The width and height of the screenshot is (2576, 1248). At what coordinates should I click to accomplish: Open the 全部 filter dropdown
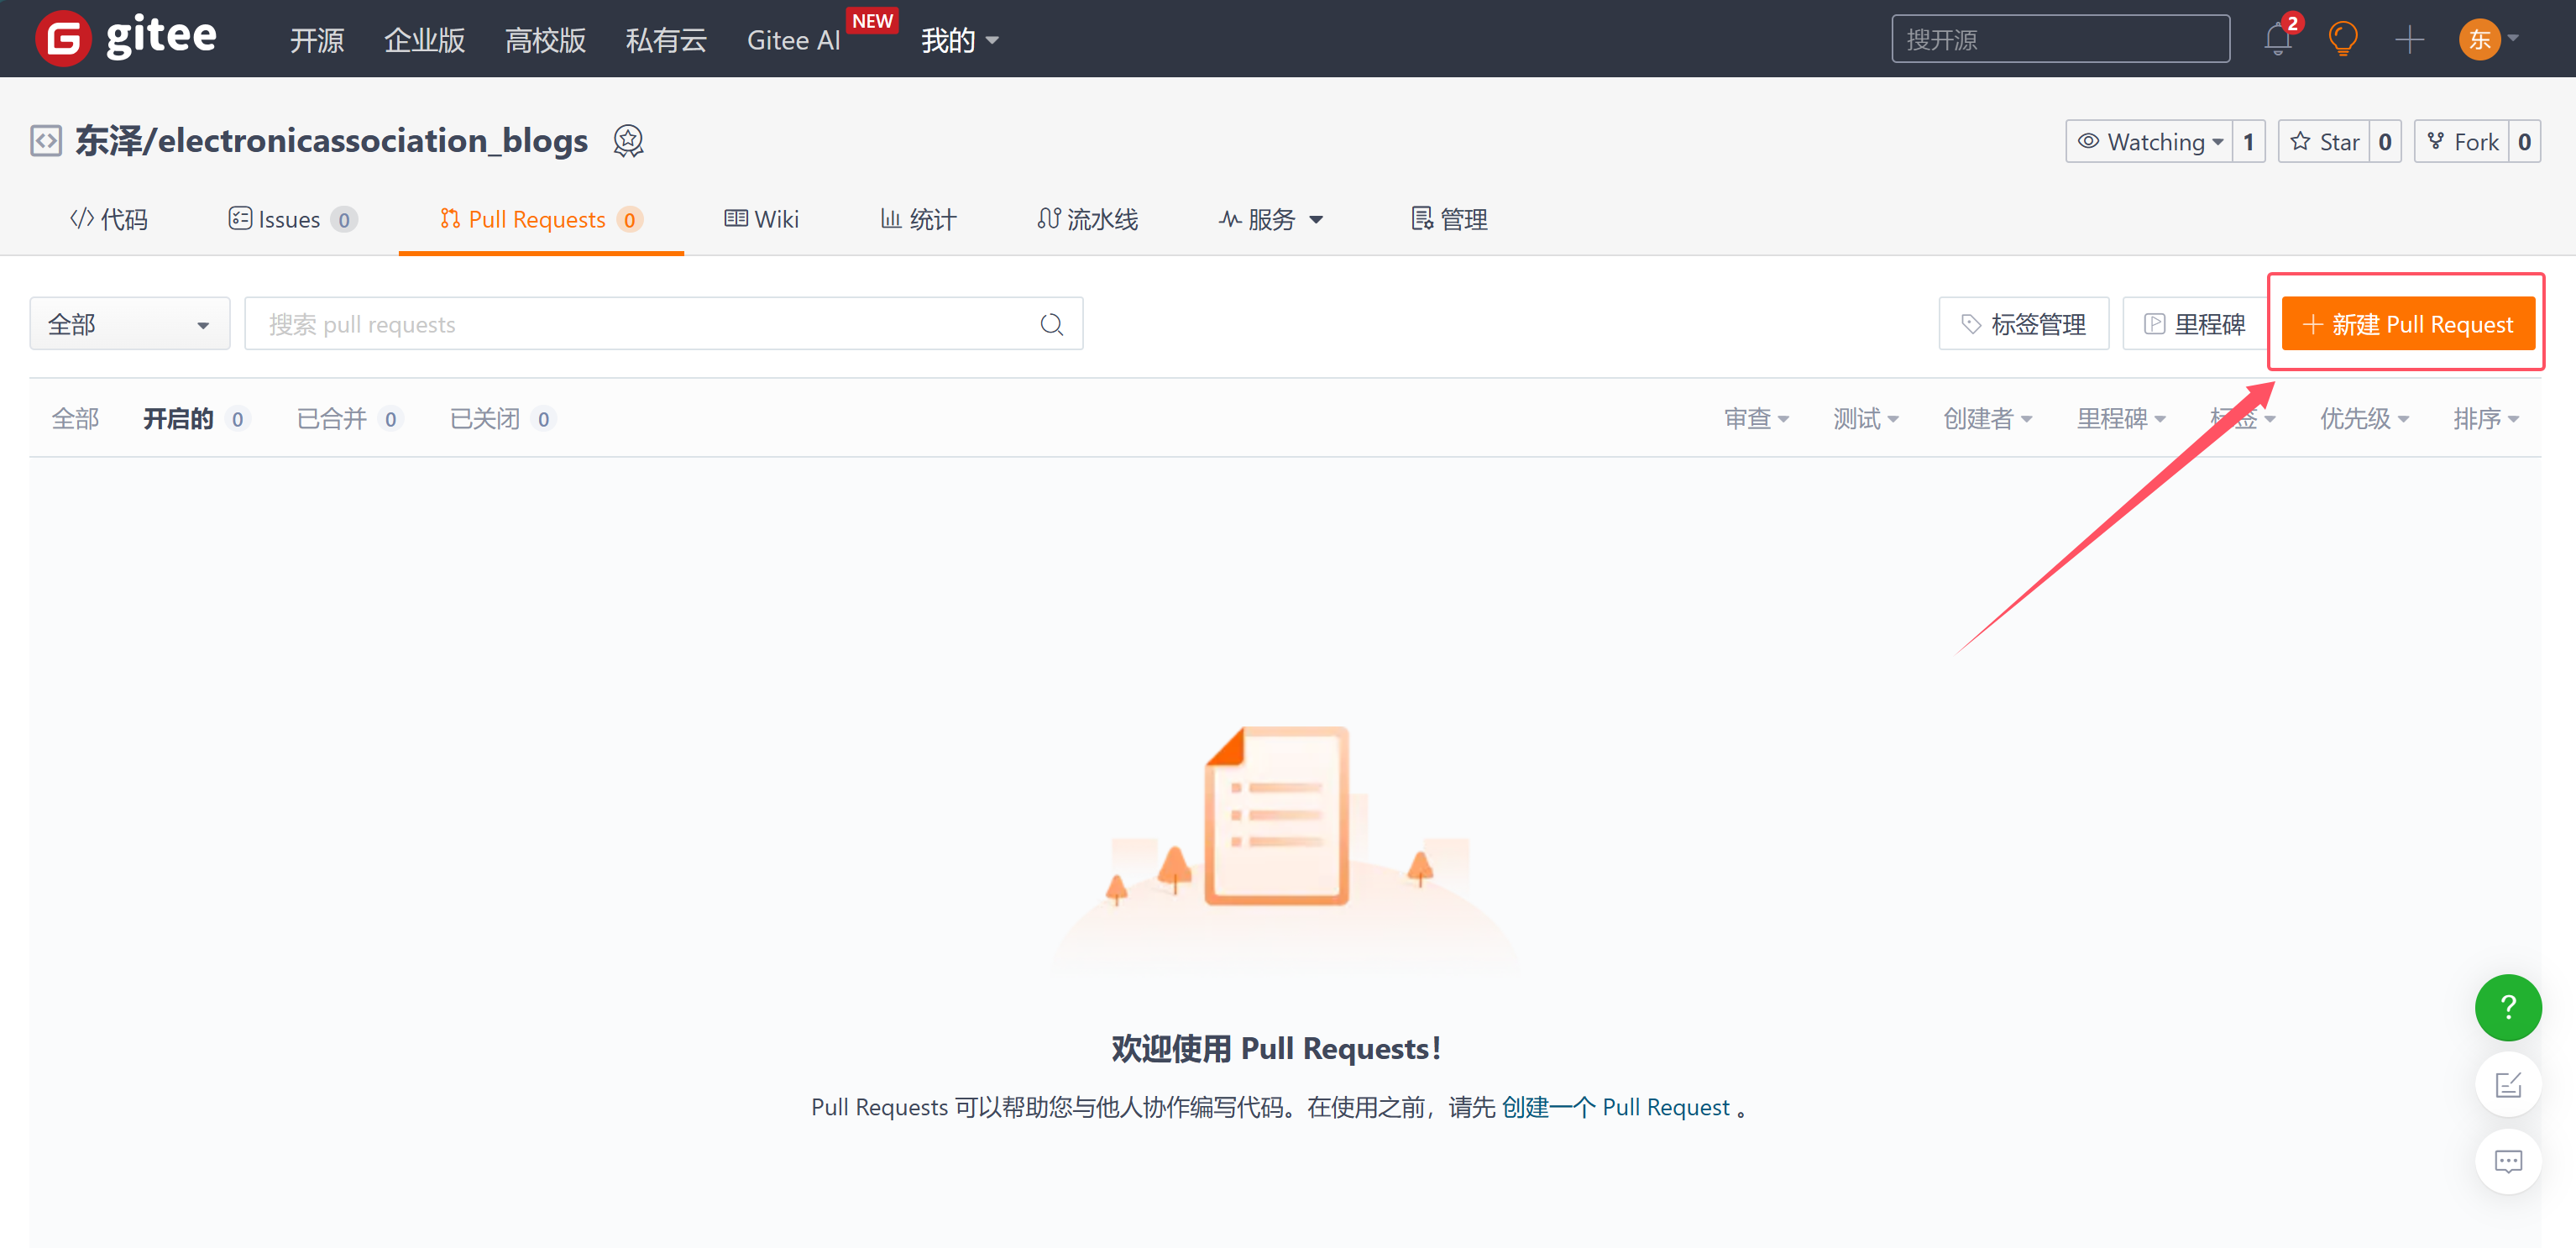pos(130,324)
